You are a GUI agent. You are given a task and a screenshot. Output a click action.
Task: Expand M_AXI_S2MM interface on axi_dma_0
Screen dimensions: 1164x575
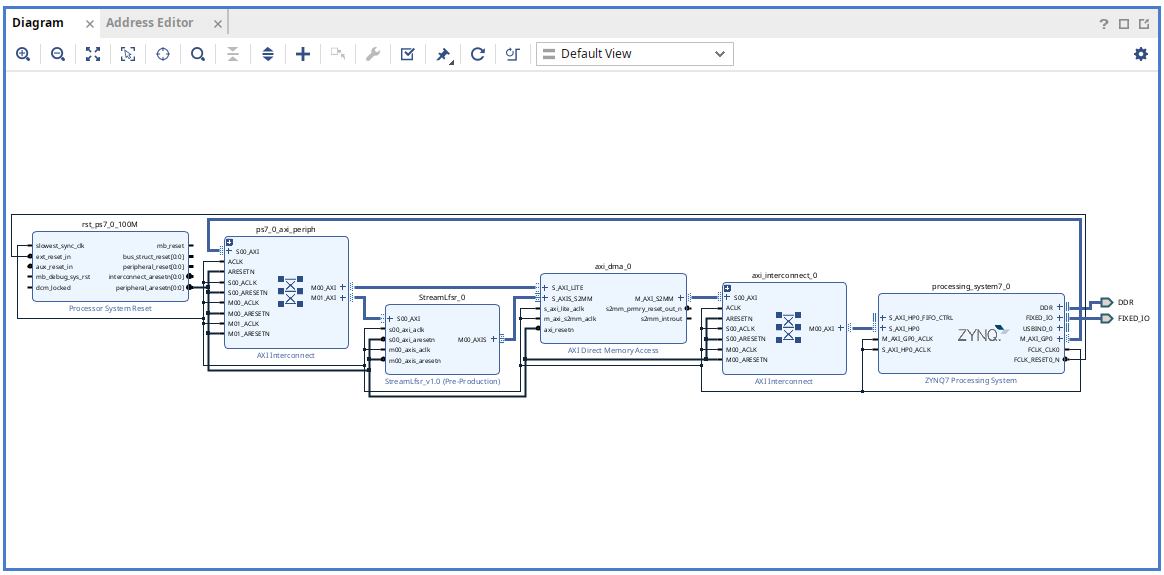[x=681, y=298]
